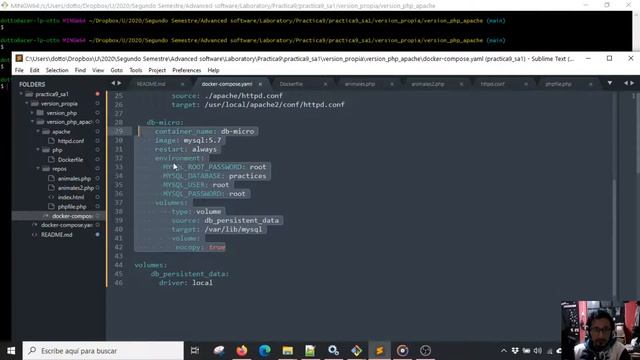The height and width of the screenshot is (360, 640).
Task: Close the animales.php tab
Action: click(392, 84)
